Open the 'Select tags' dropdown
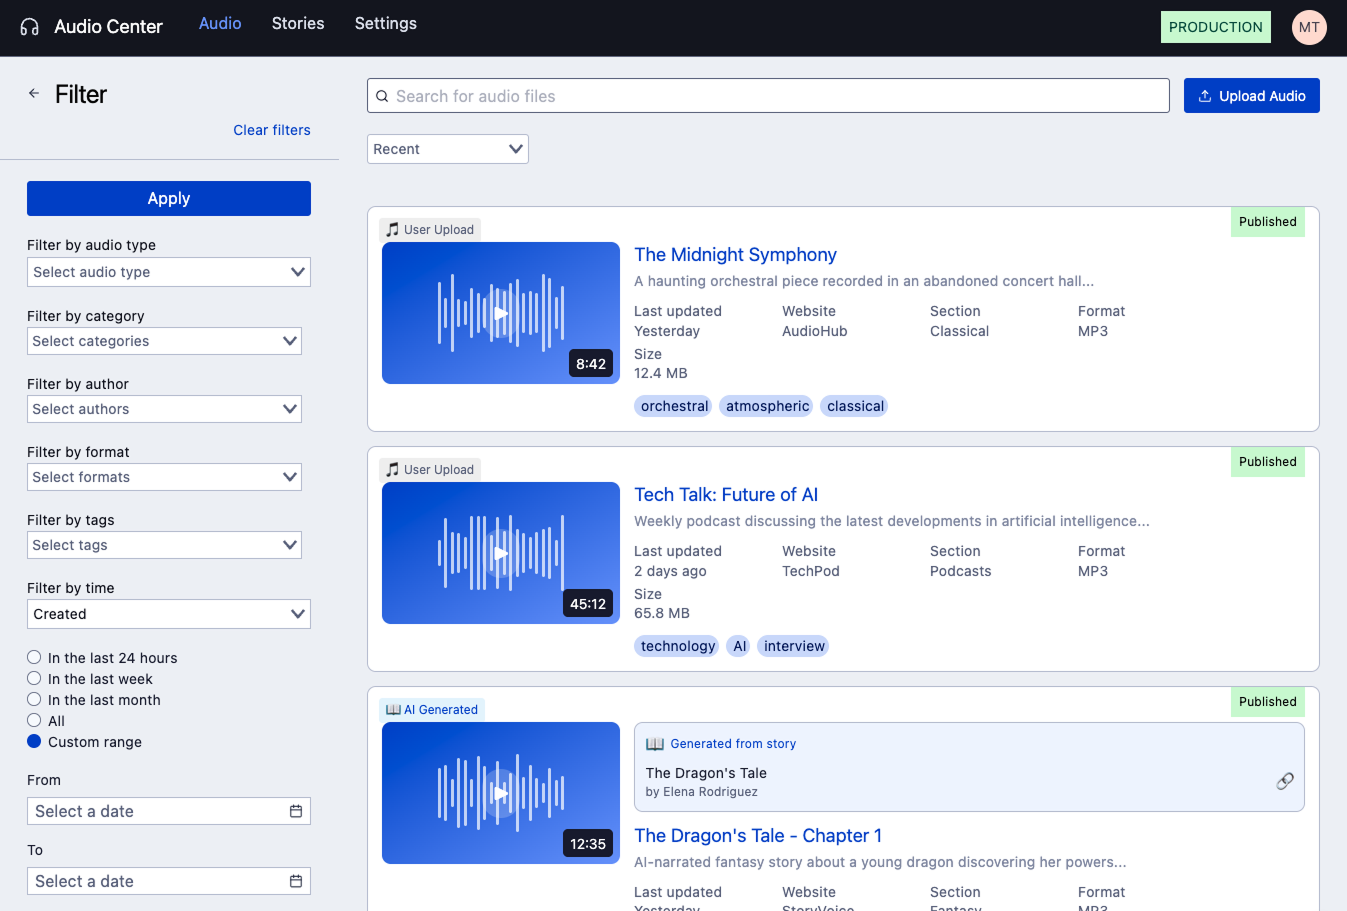This screenshot has width=1347, height=911. (x=164, y=545)
